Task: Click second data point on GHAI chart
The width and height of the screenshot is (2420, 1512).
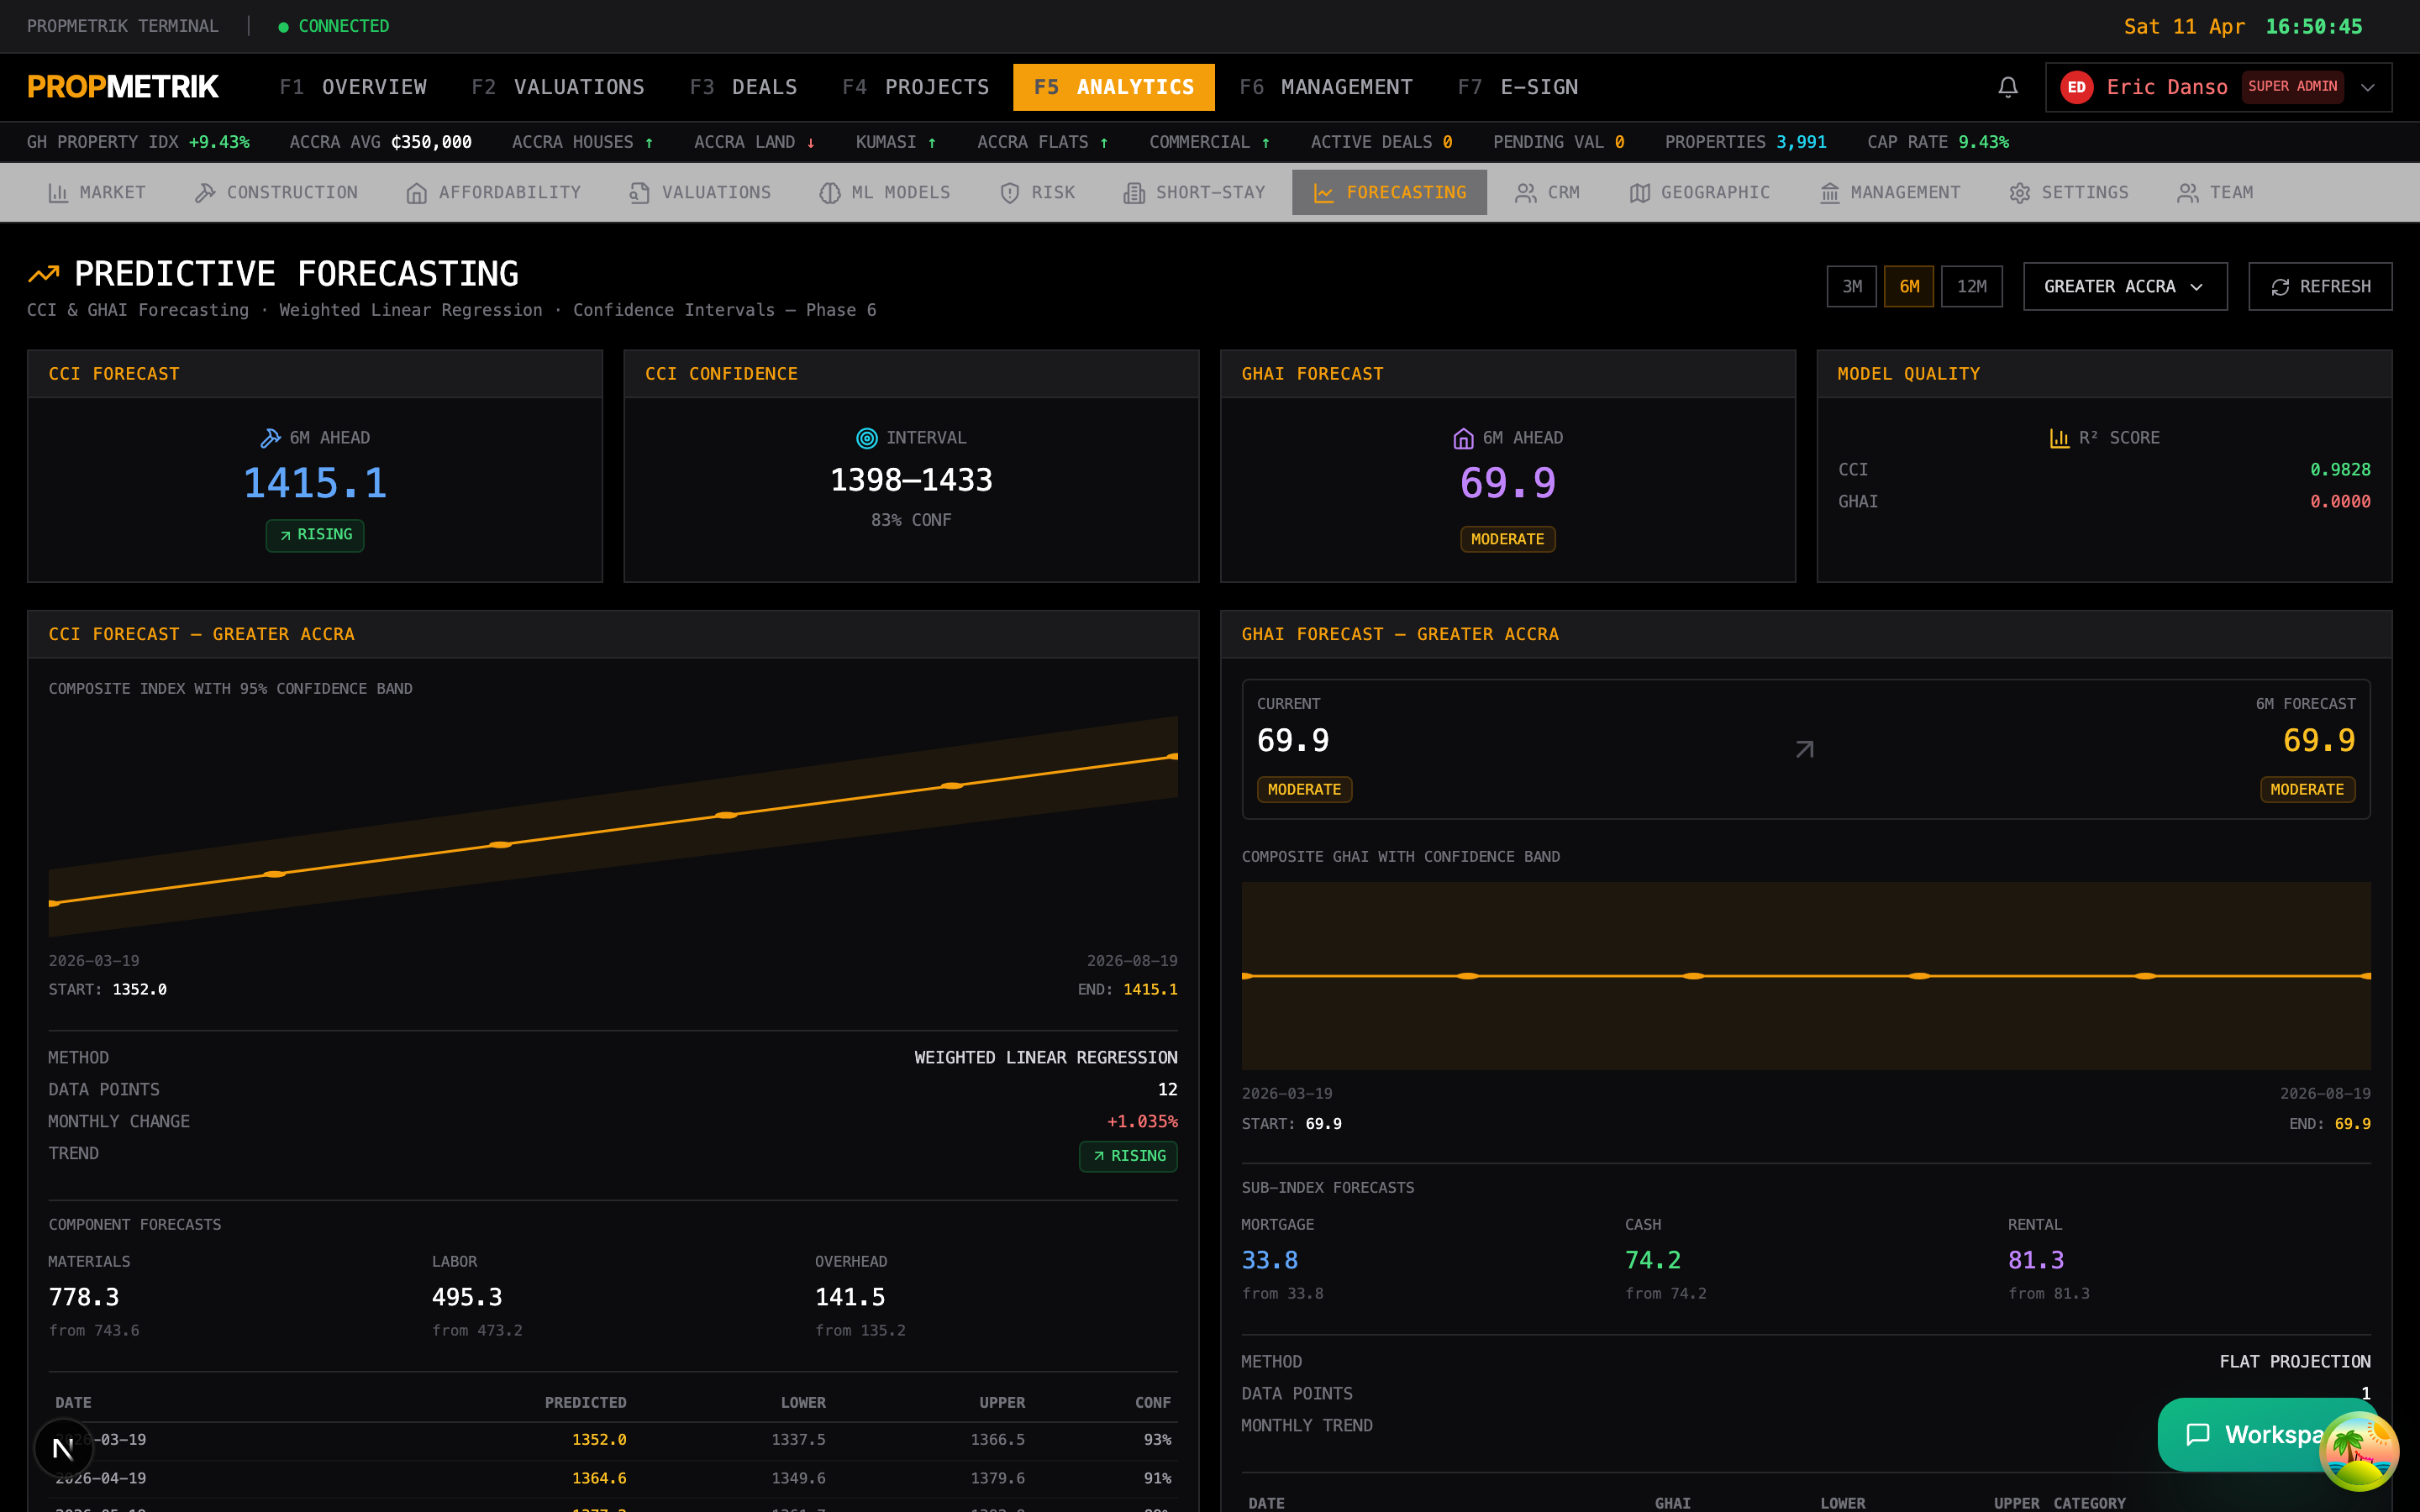Action: [1467, 976]
